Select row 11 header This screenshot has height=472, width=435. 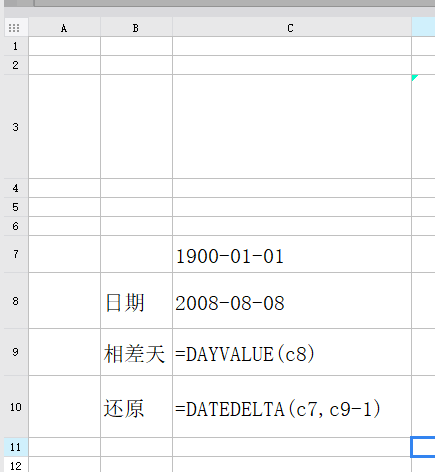16,447
